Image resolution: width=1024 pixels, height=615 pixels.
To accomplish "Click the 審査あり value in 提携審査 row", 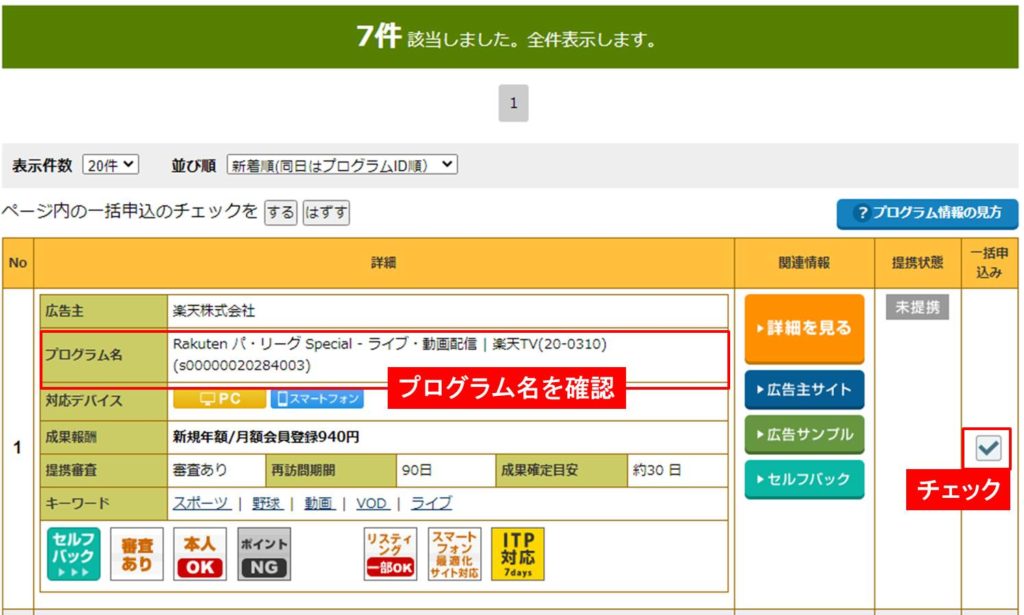I will 200,470.
